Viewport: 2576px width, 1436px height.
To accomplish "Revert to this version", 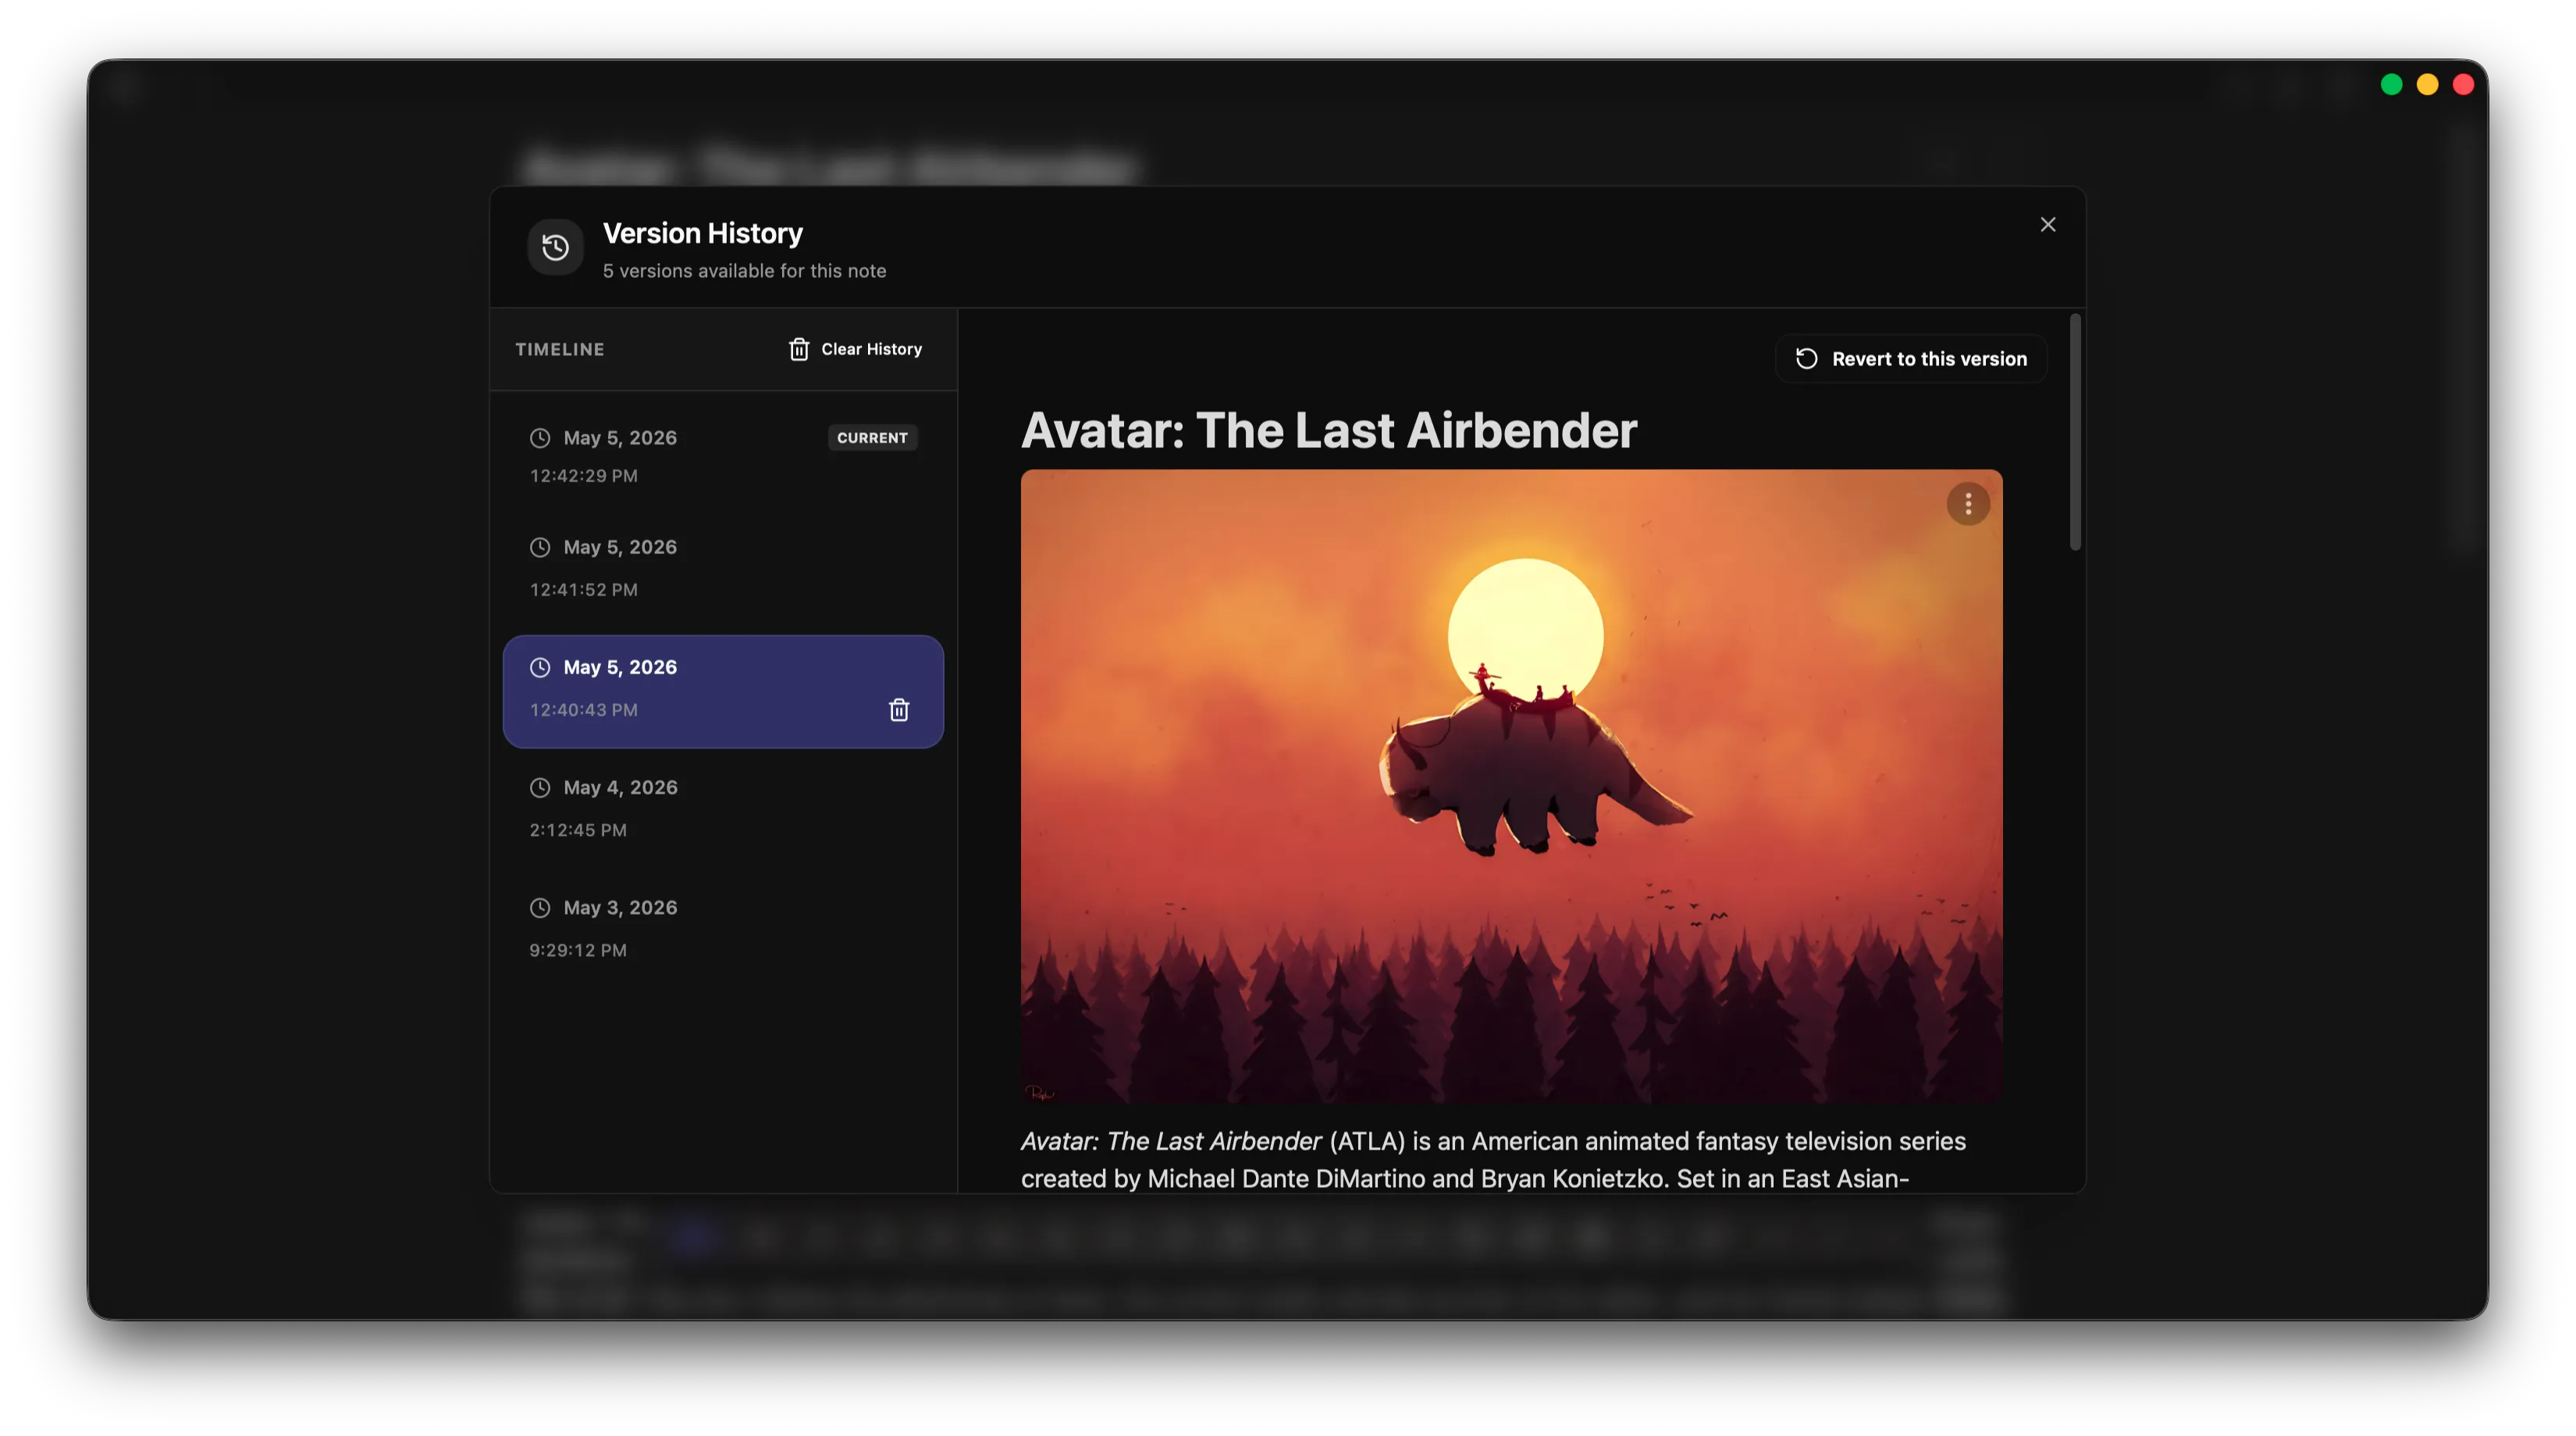I will (1911, 359).
